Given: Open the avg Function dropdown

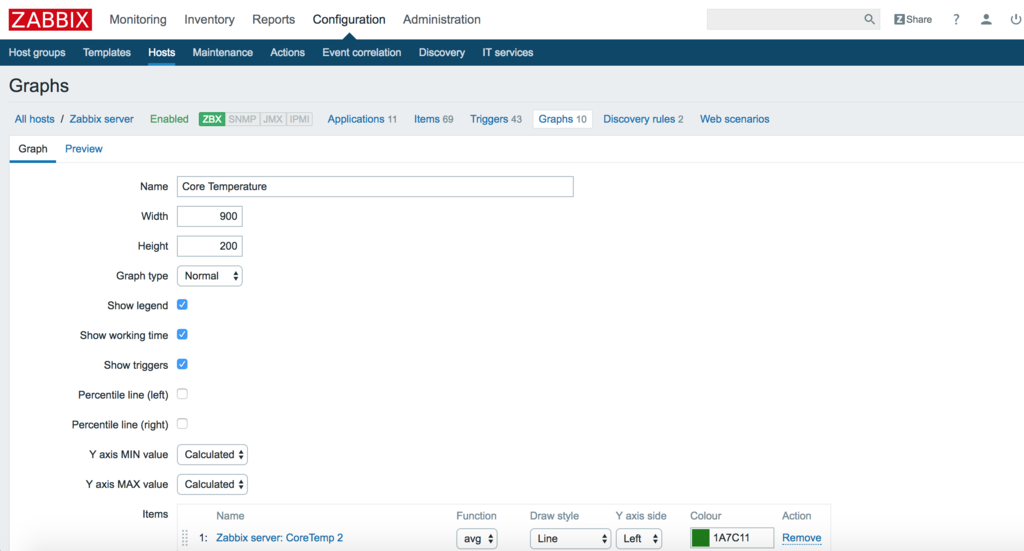Looking at the screenshot, I should [477, 539].
